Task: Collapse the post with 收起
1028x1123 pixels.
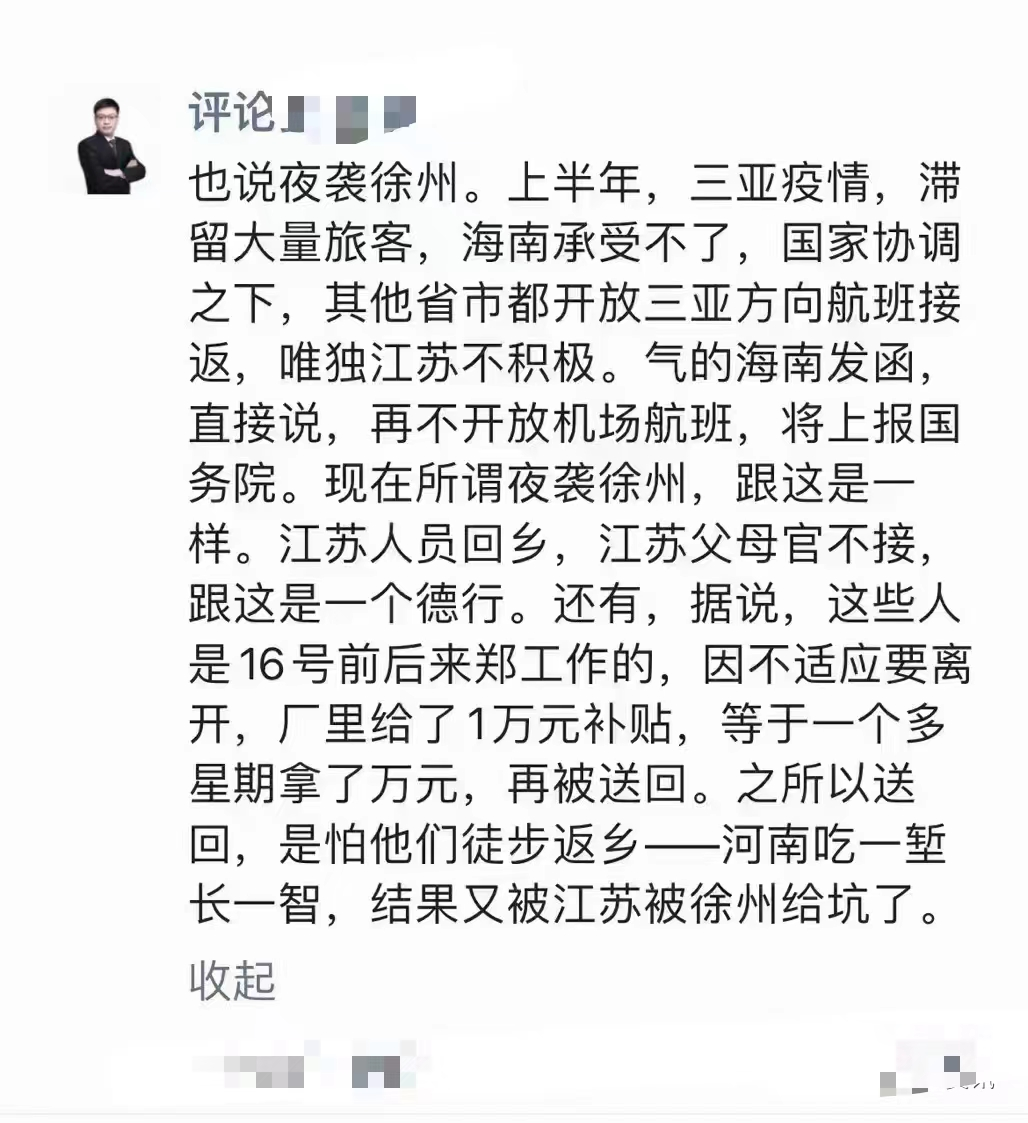Action: [x=232, y=980]
